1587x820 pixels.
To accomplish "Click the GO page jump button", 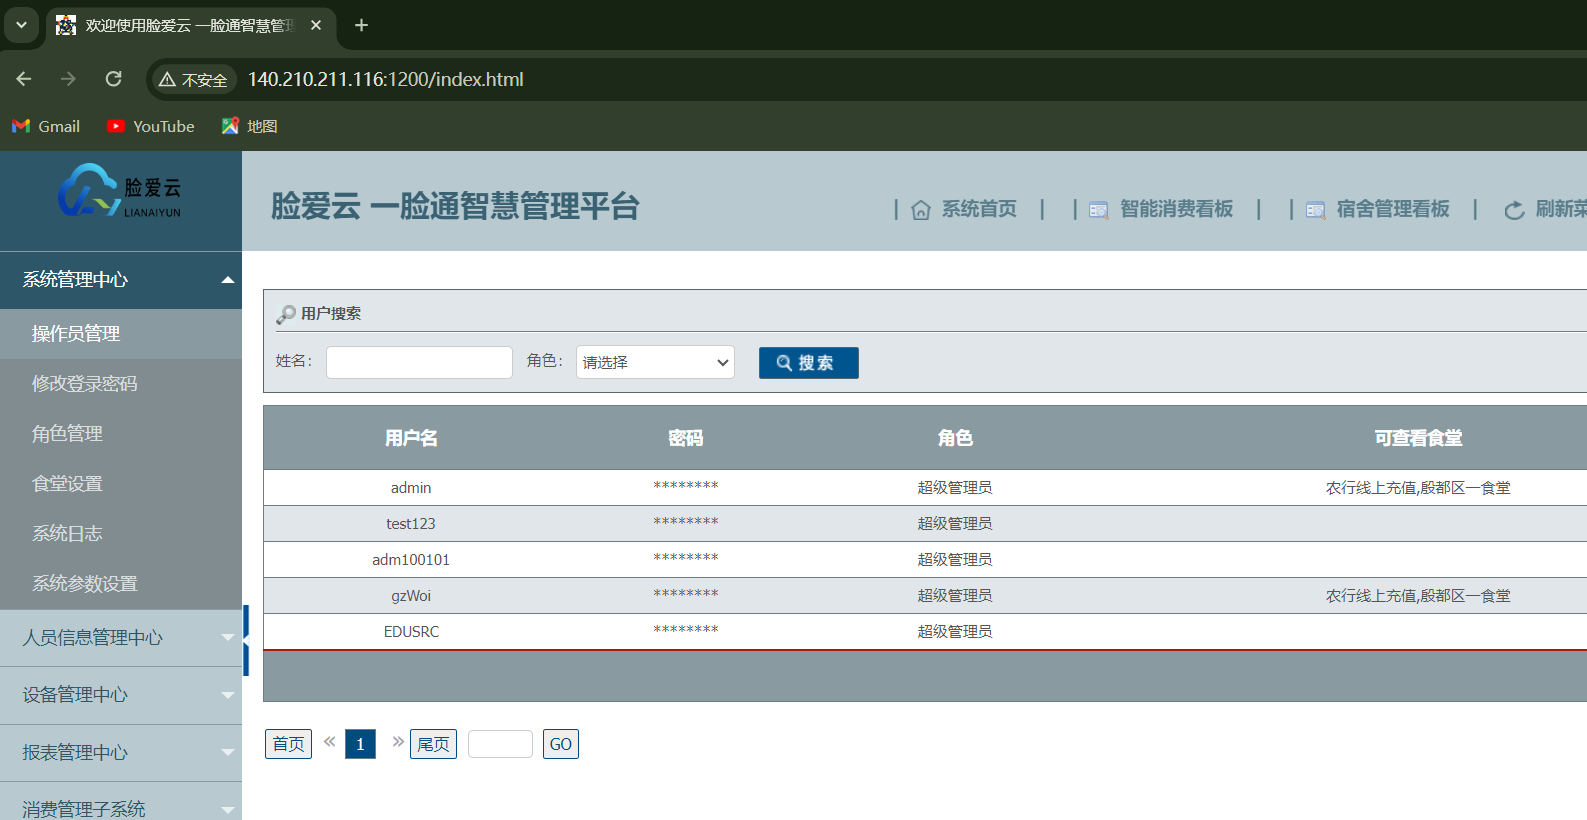I will (x=561, y=744).
